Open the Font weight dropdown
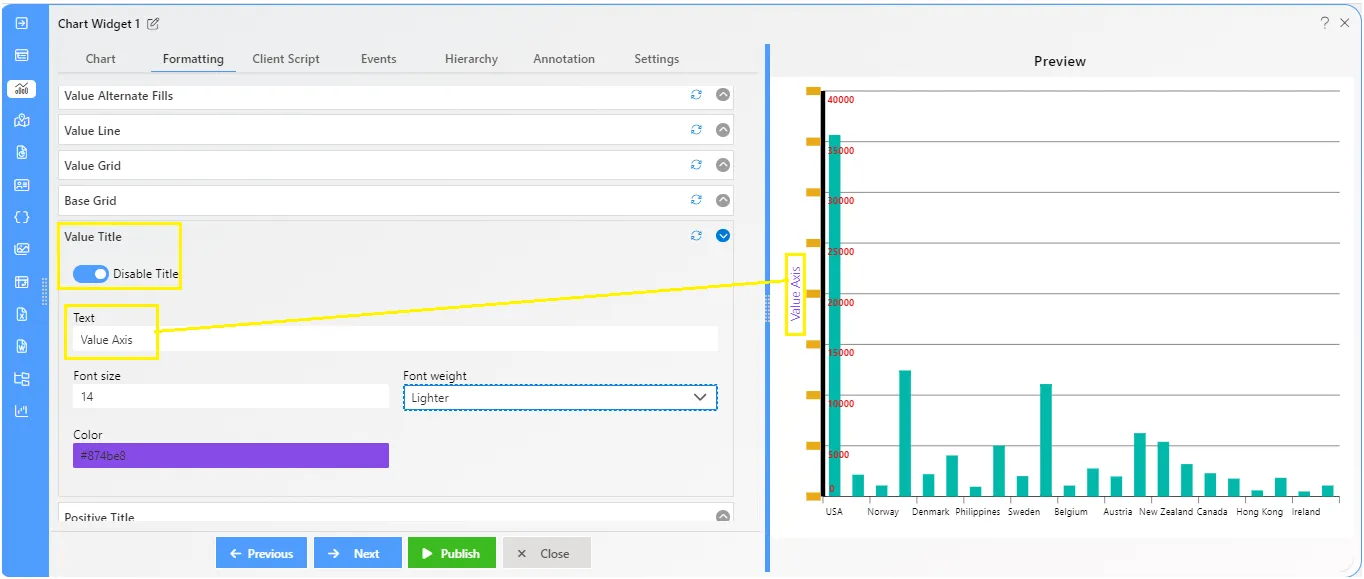Image resolution: width=1364 pixels, height=579 pixels. (560, 398)
